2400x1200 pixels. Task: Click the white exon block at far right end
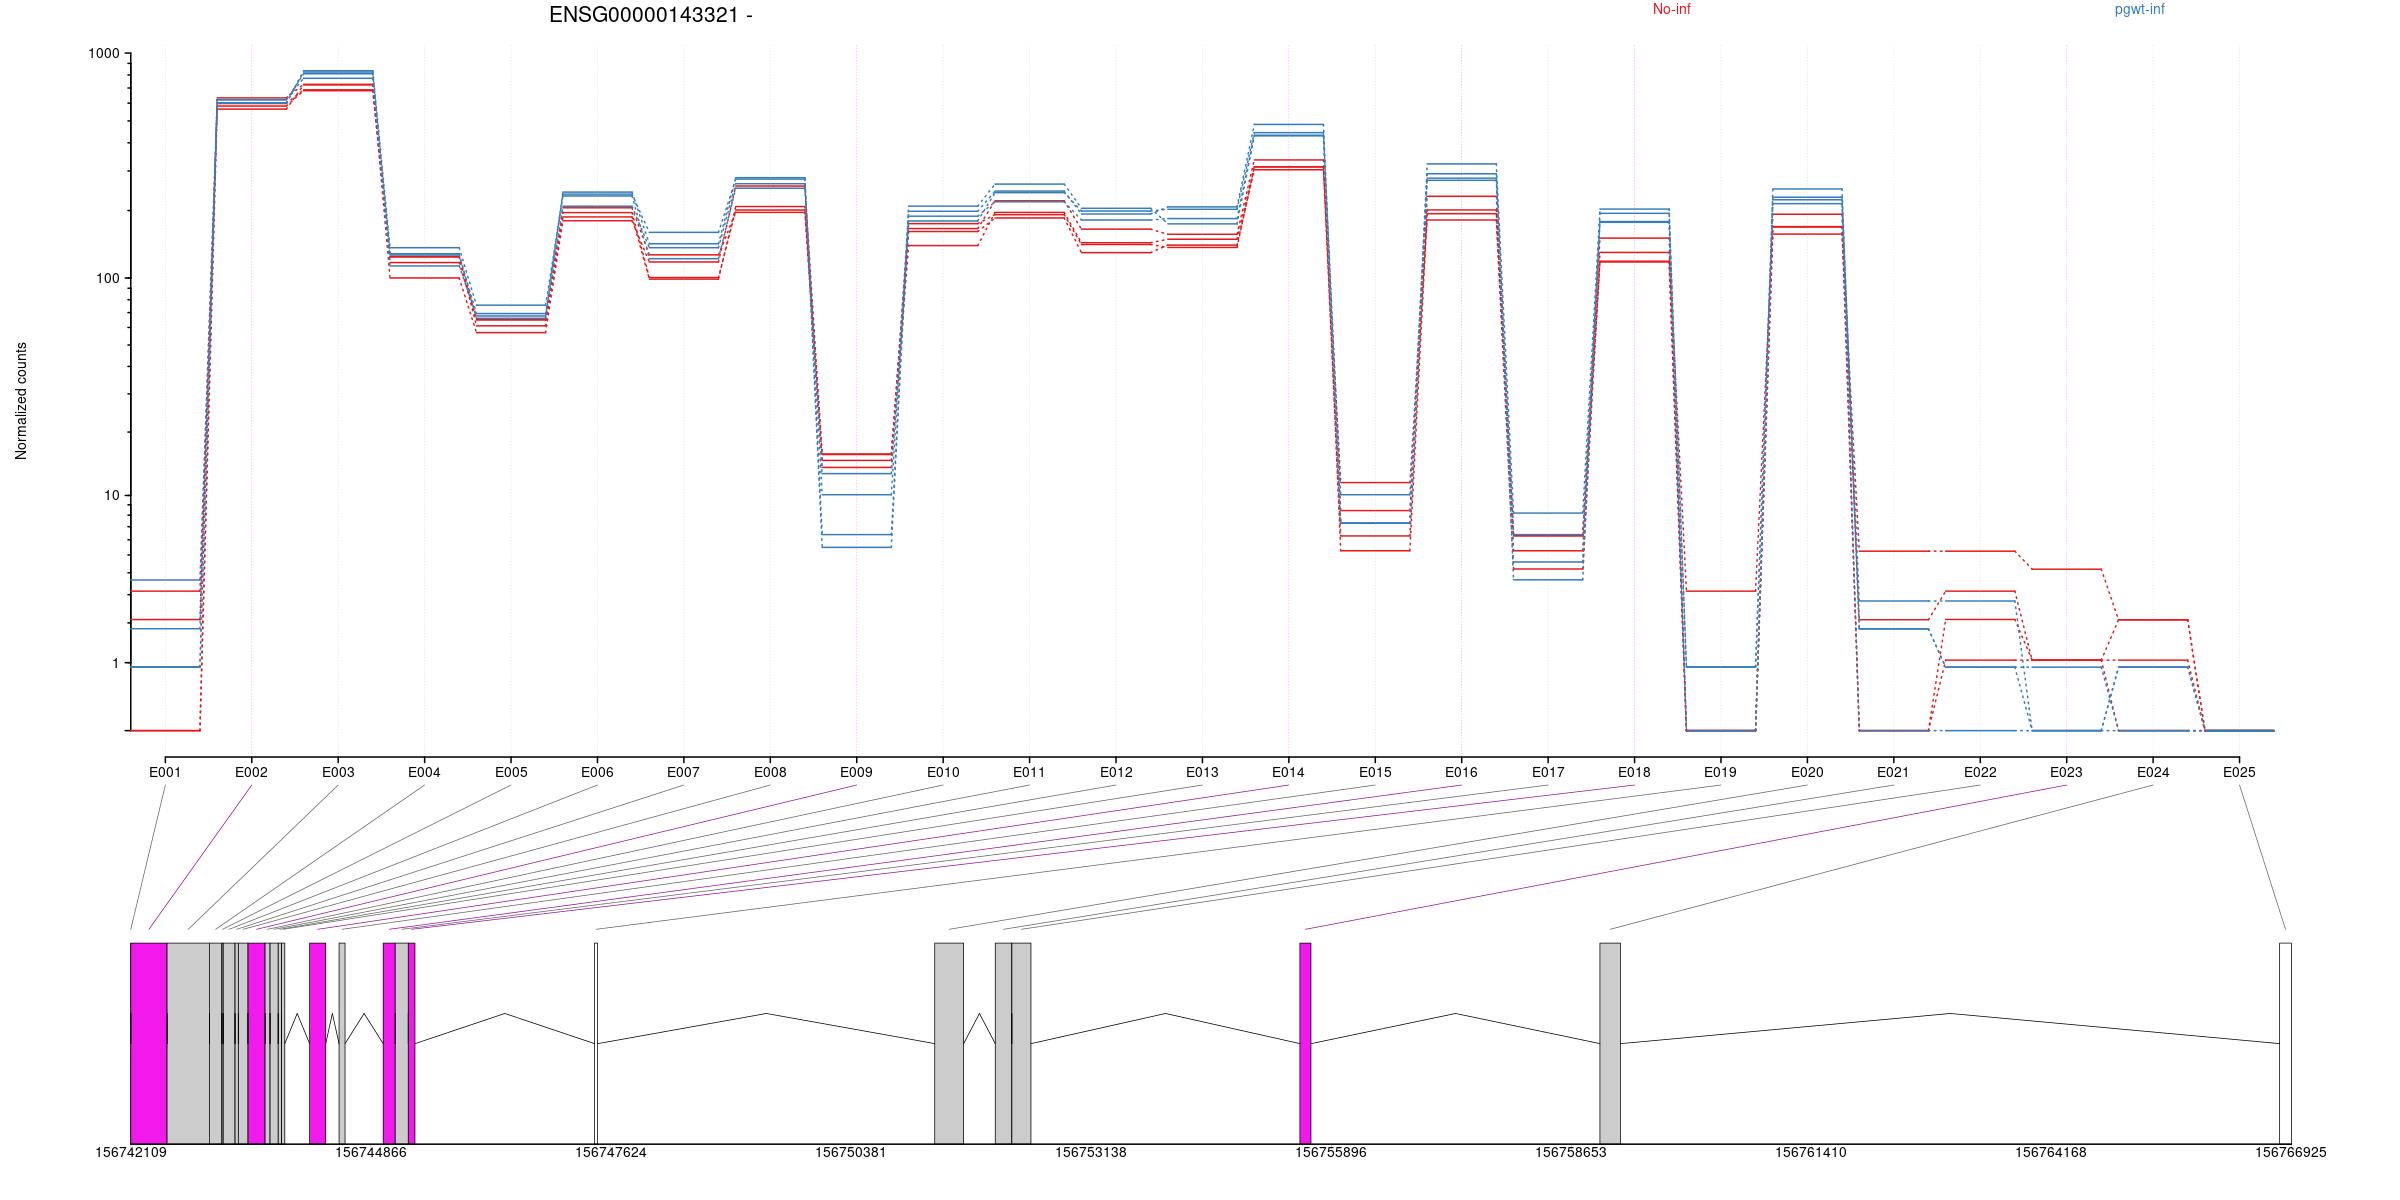point(2285,1043)
